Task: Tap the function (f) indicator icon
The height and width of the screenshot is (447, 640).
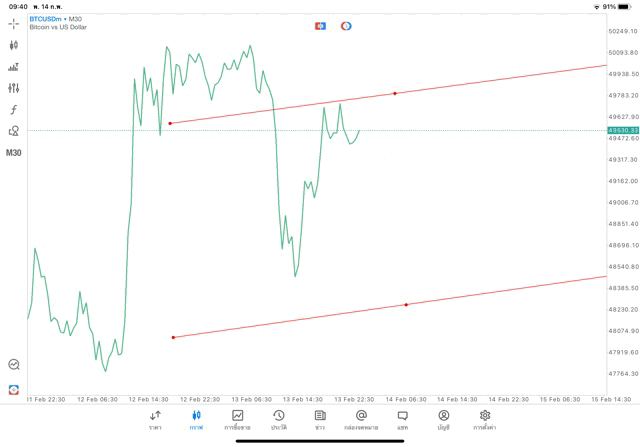Action: pos(14,109)
